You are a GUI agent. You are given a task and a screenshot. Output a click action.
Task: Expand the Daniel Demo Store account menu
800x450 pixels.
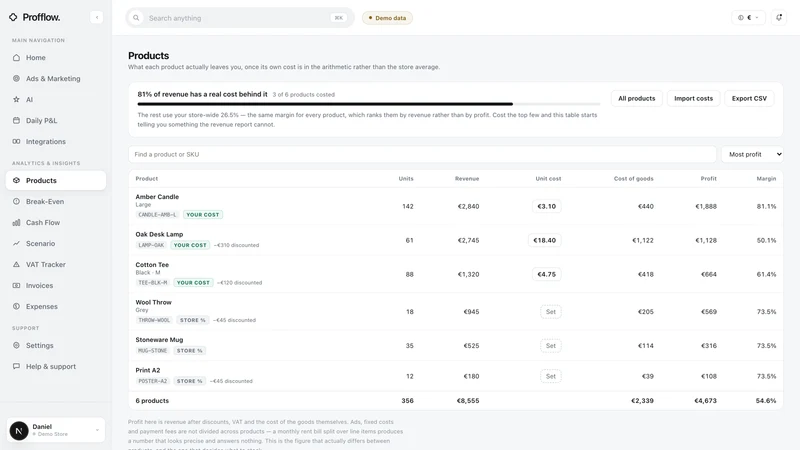pyautogui.click(x=56, y=430)
